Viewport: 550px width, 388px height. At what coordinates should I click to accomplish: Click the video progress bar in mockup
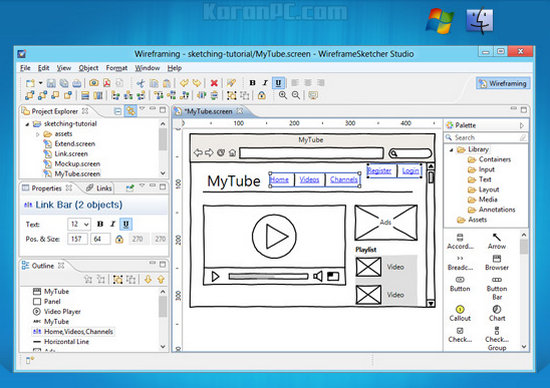coord(268,276)
